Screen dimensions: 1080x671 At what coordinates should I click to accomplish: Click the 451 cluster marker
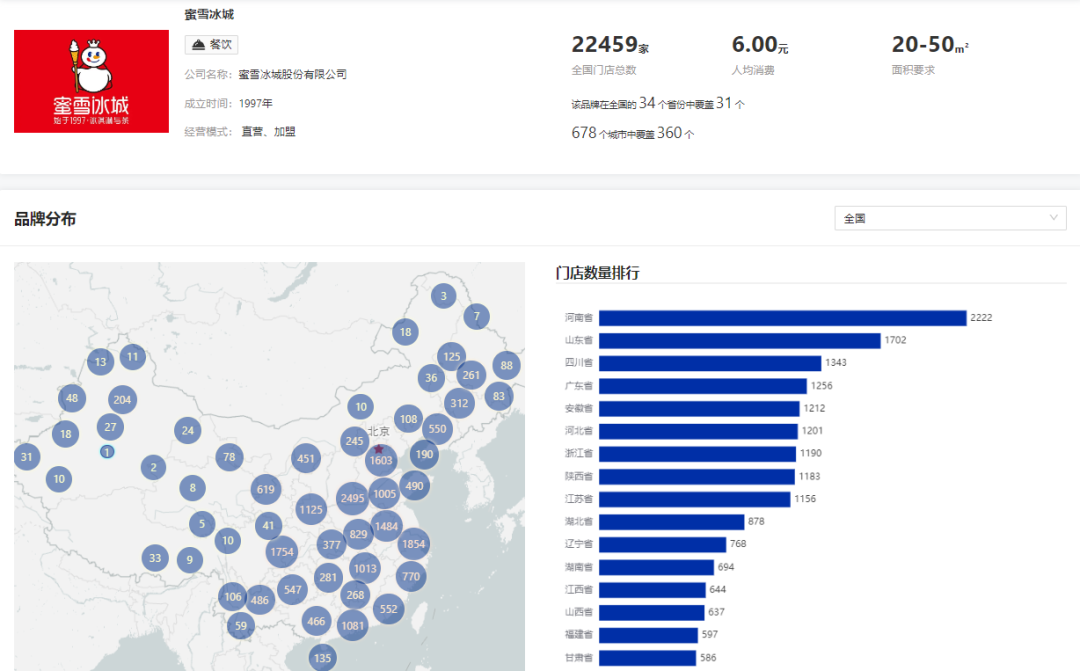[306, 458]
